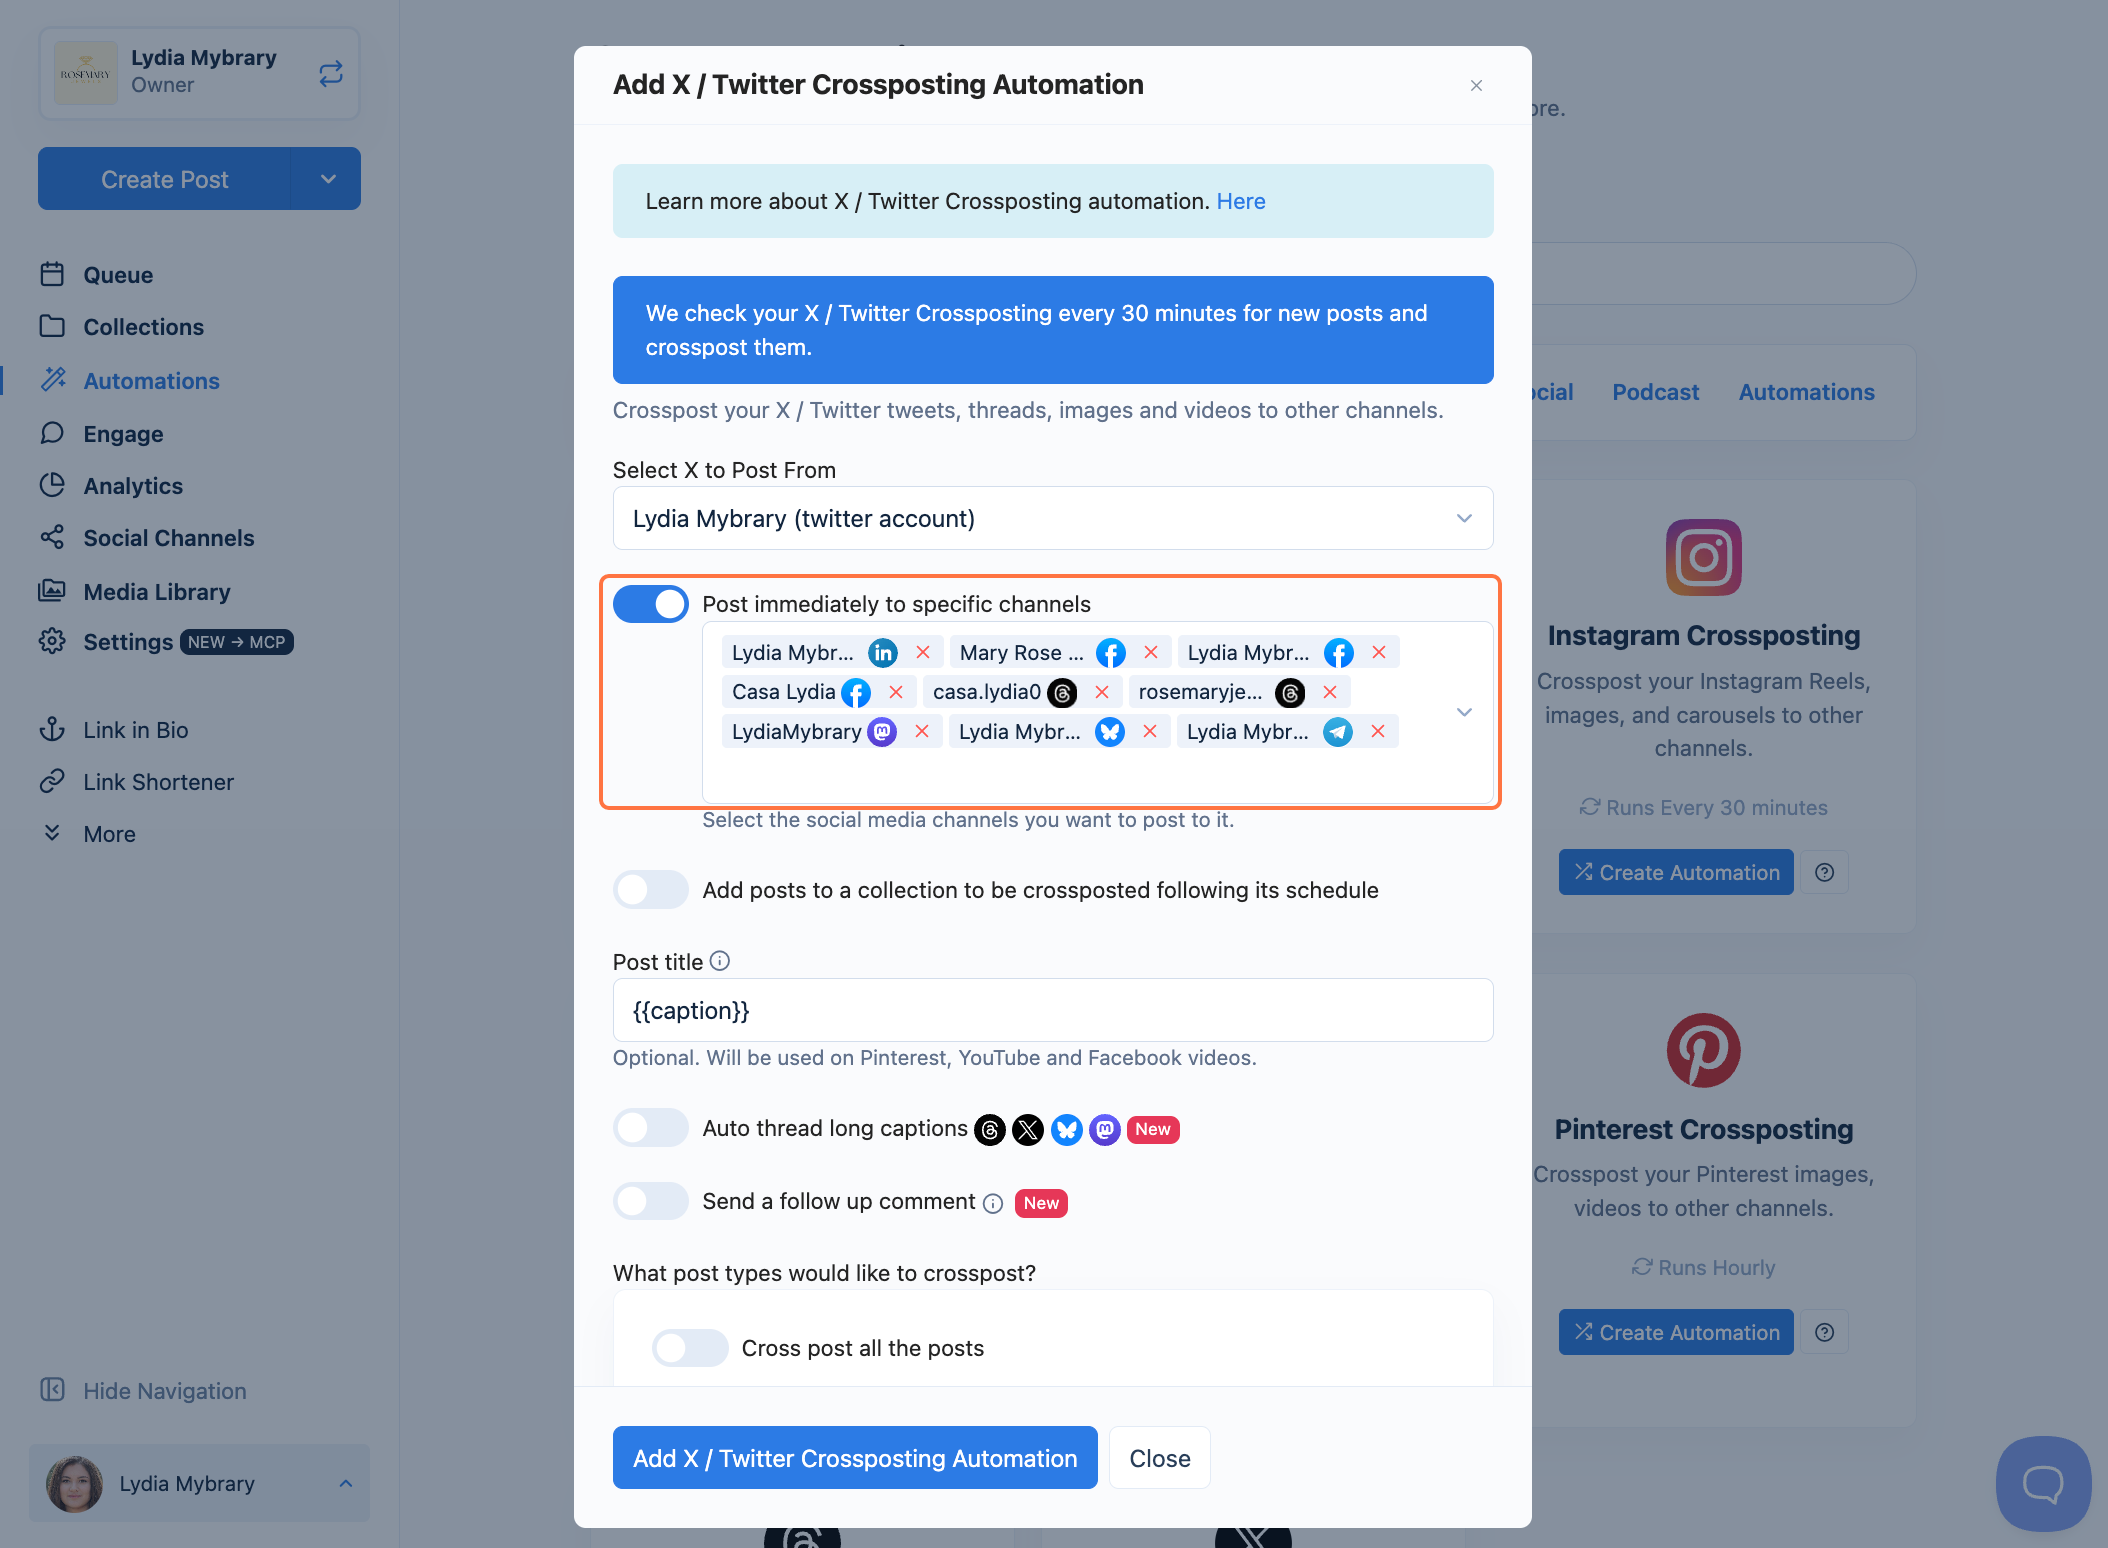The height and width of the screenshot is (1548, 2108).
Task: Click the Post title info icon
Action: (720, 961)
